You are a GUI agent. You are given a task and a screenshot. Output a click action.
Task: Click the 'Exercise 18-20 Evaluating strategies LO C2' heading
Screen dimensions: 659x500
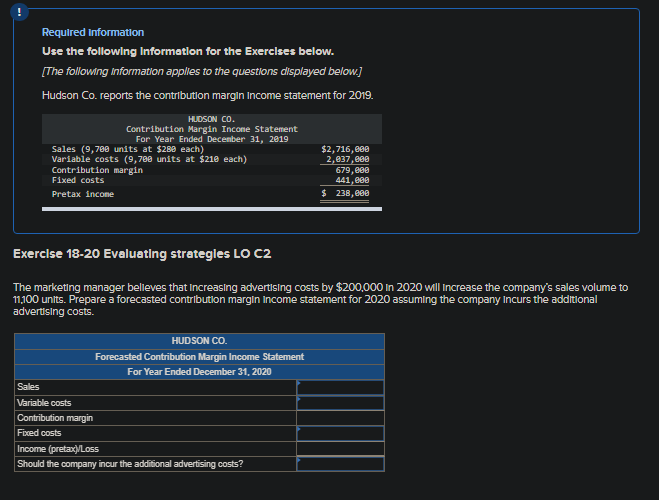click(x=142, y=254)
